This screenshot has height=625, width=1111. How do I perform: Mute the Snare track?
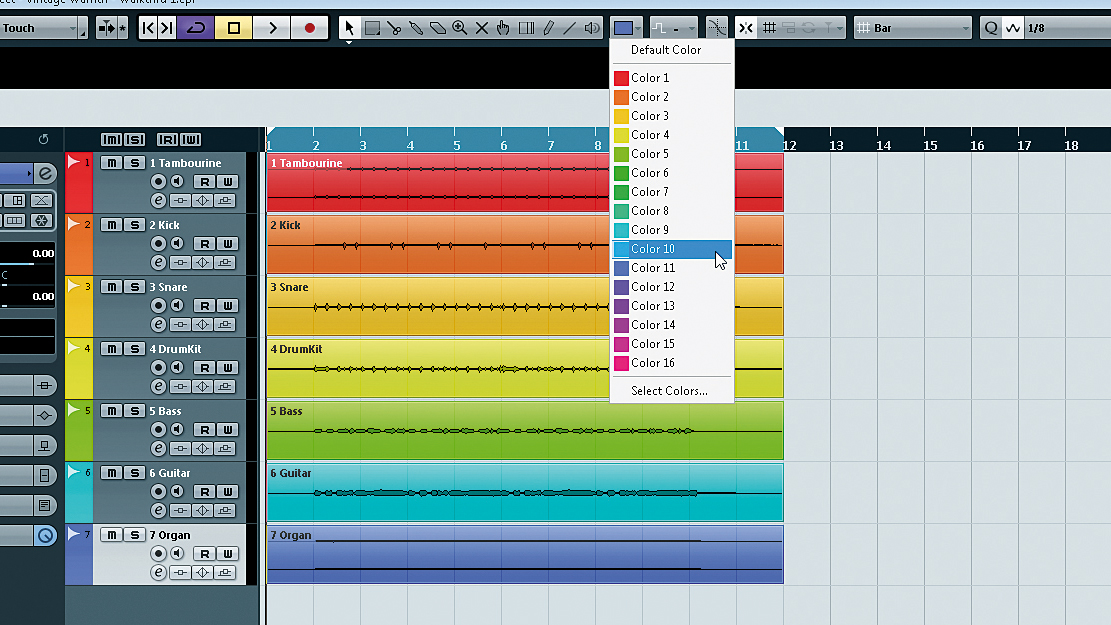111,287
